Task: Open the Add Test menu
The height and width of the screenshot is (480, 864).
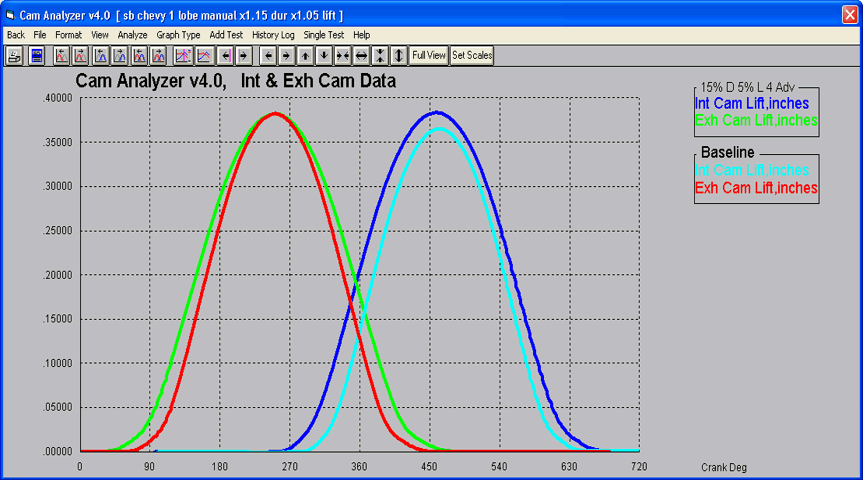Action: pyautogui.click(x=226, y=35)
